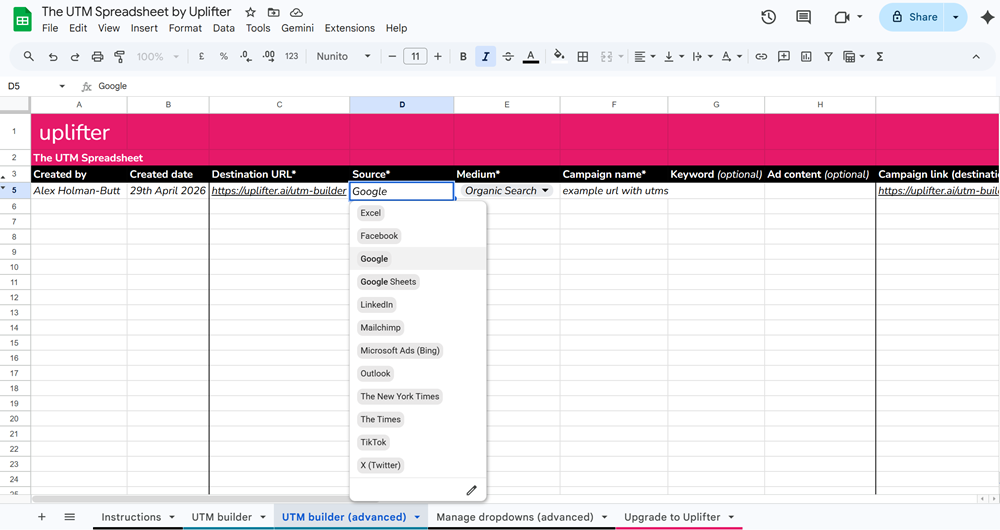Screen dimensions: 1000x530
Task: Select column D header
Action: click(x=402, y=105)
